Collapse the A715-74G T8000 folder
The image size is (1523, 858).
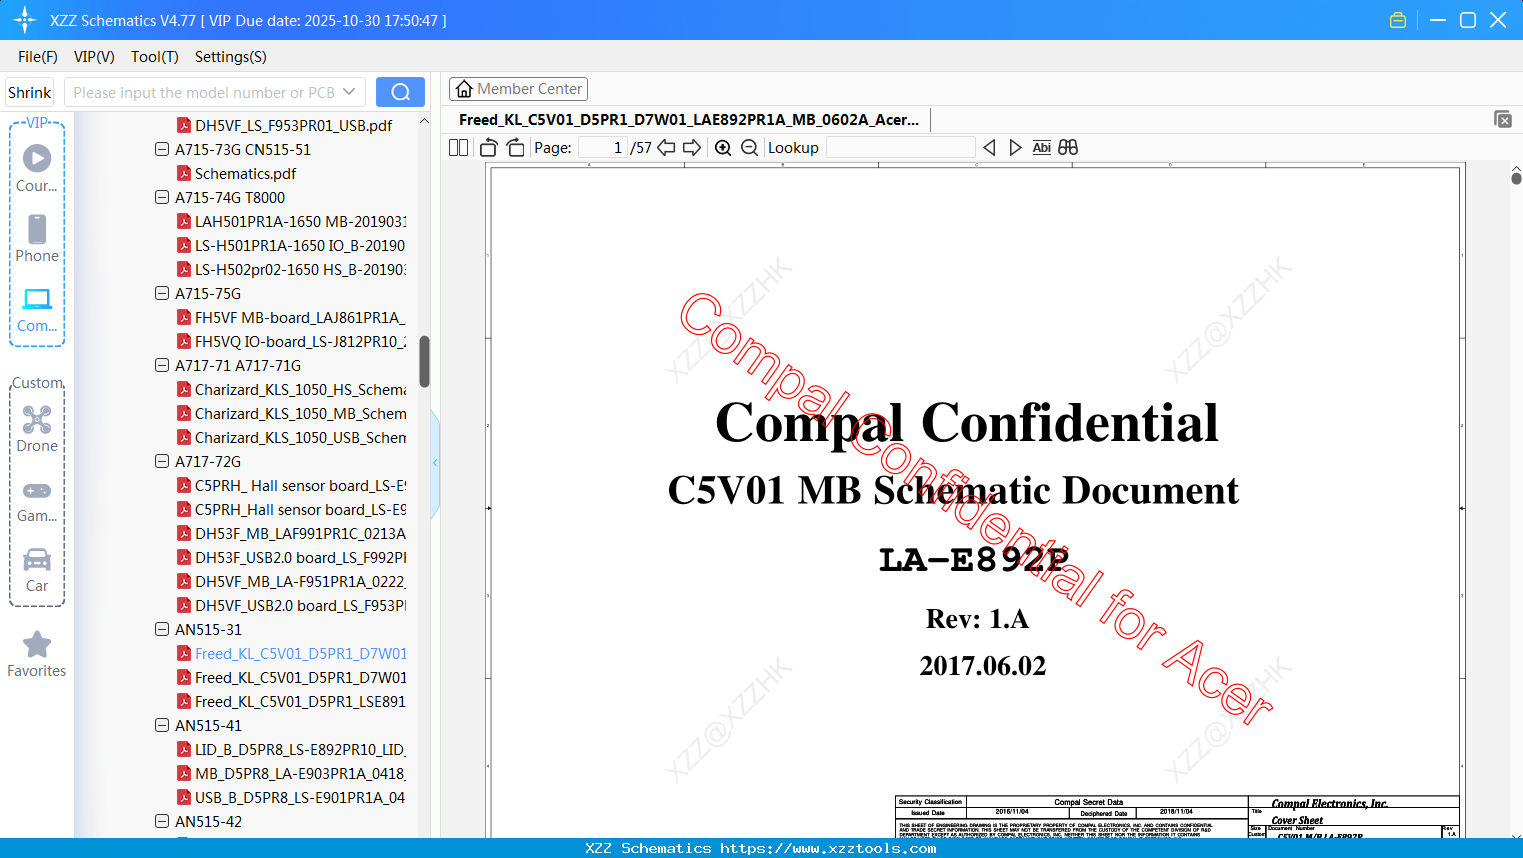162,198
